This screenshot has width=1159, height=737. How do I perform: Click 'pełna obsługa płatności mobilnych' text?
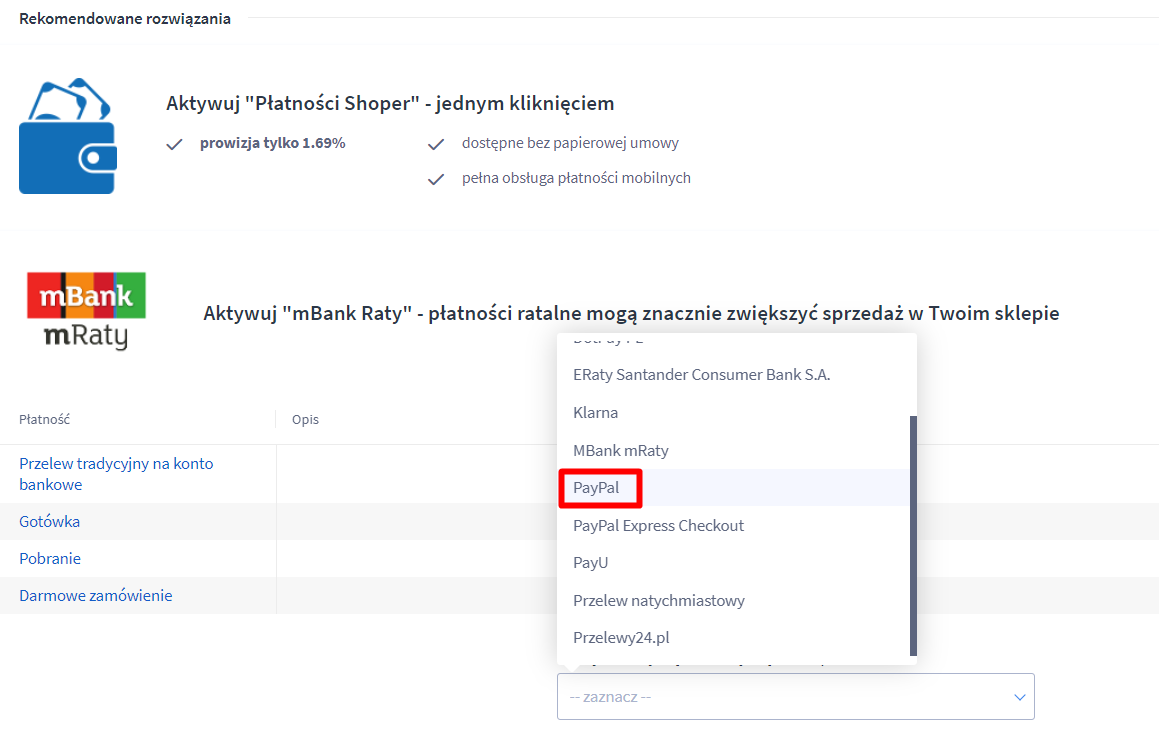point(576,177)
